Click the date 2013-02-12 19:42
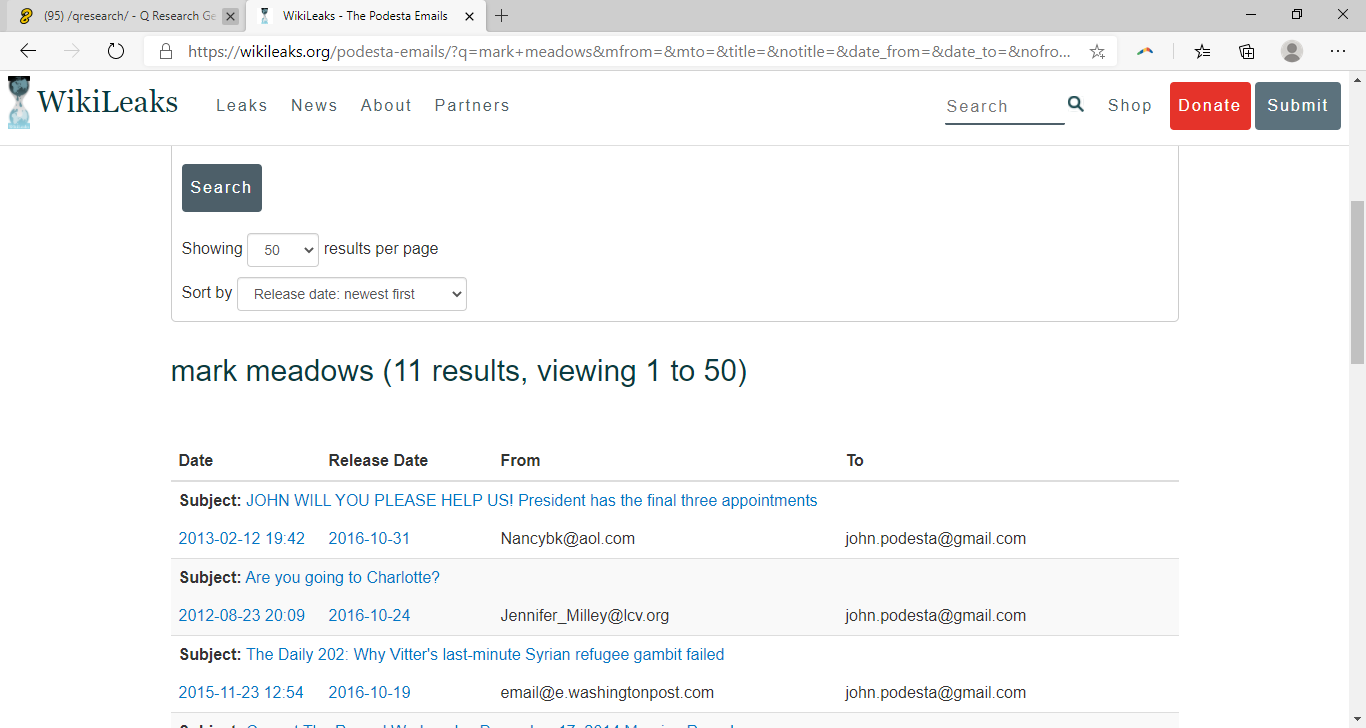 coord(242,538)
